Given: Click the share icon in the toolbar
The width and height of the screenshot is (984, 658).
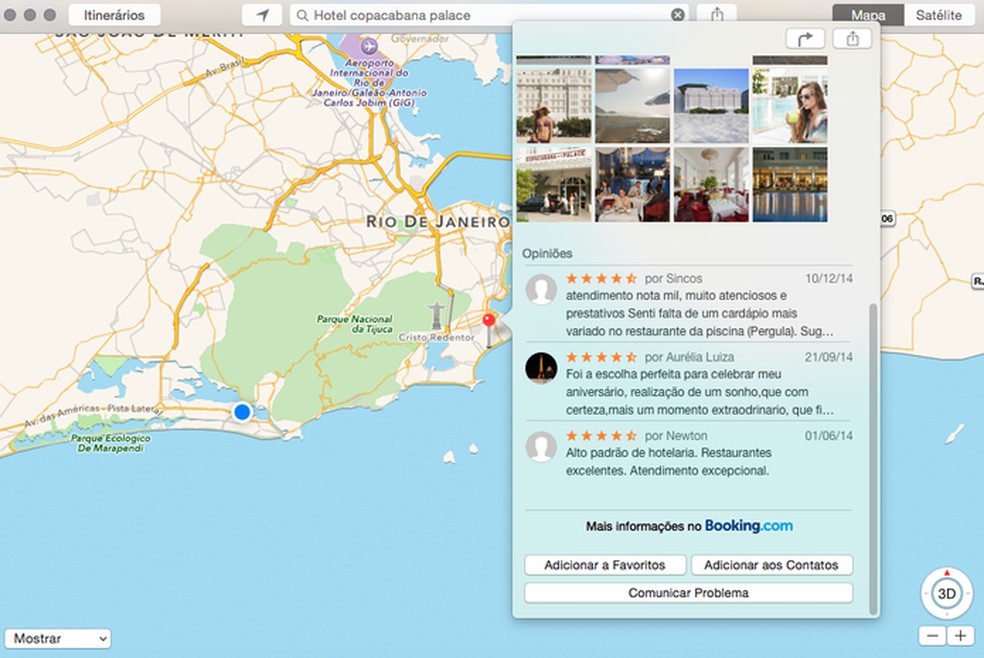Looking at the screenshot, I should pos(714,14).
